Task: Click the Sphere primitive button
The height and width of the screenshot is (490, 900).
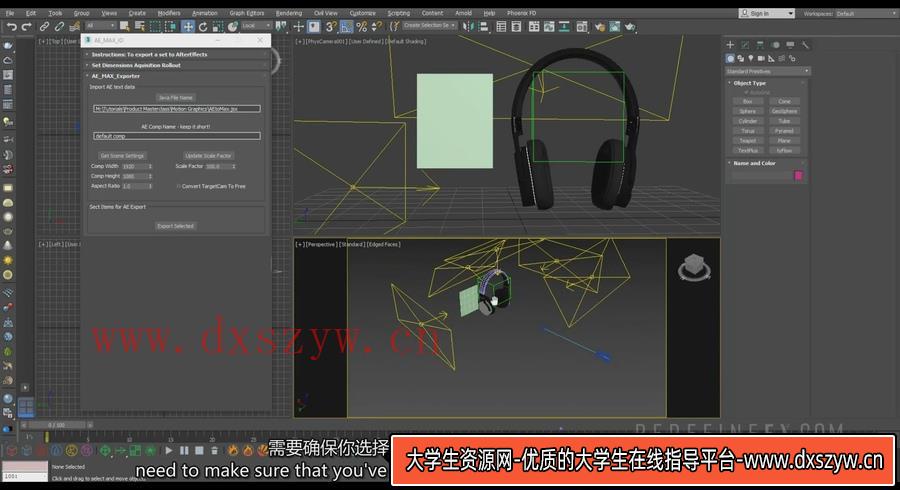Action: (x=747, y=111)
